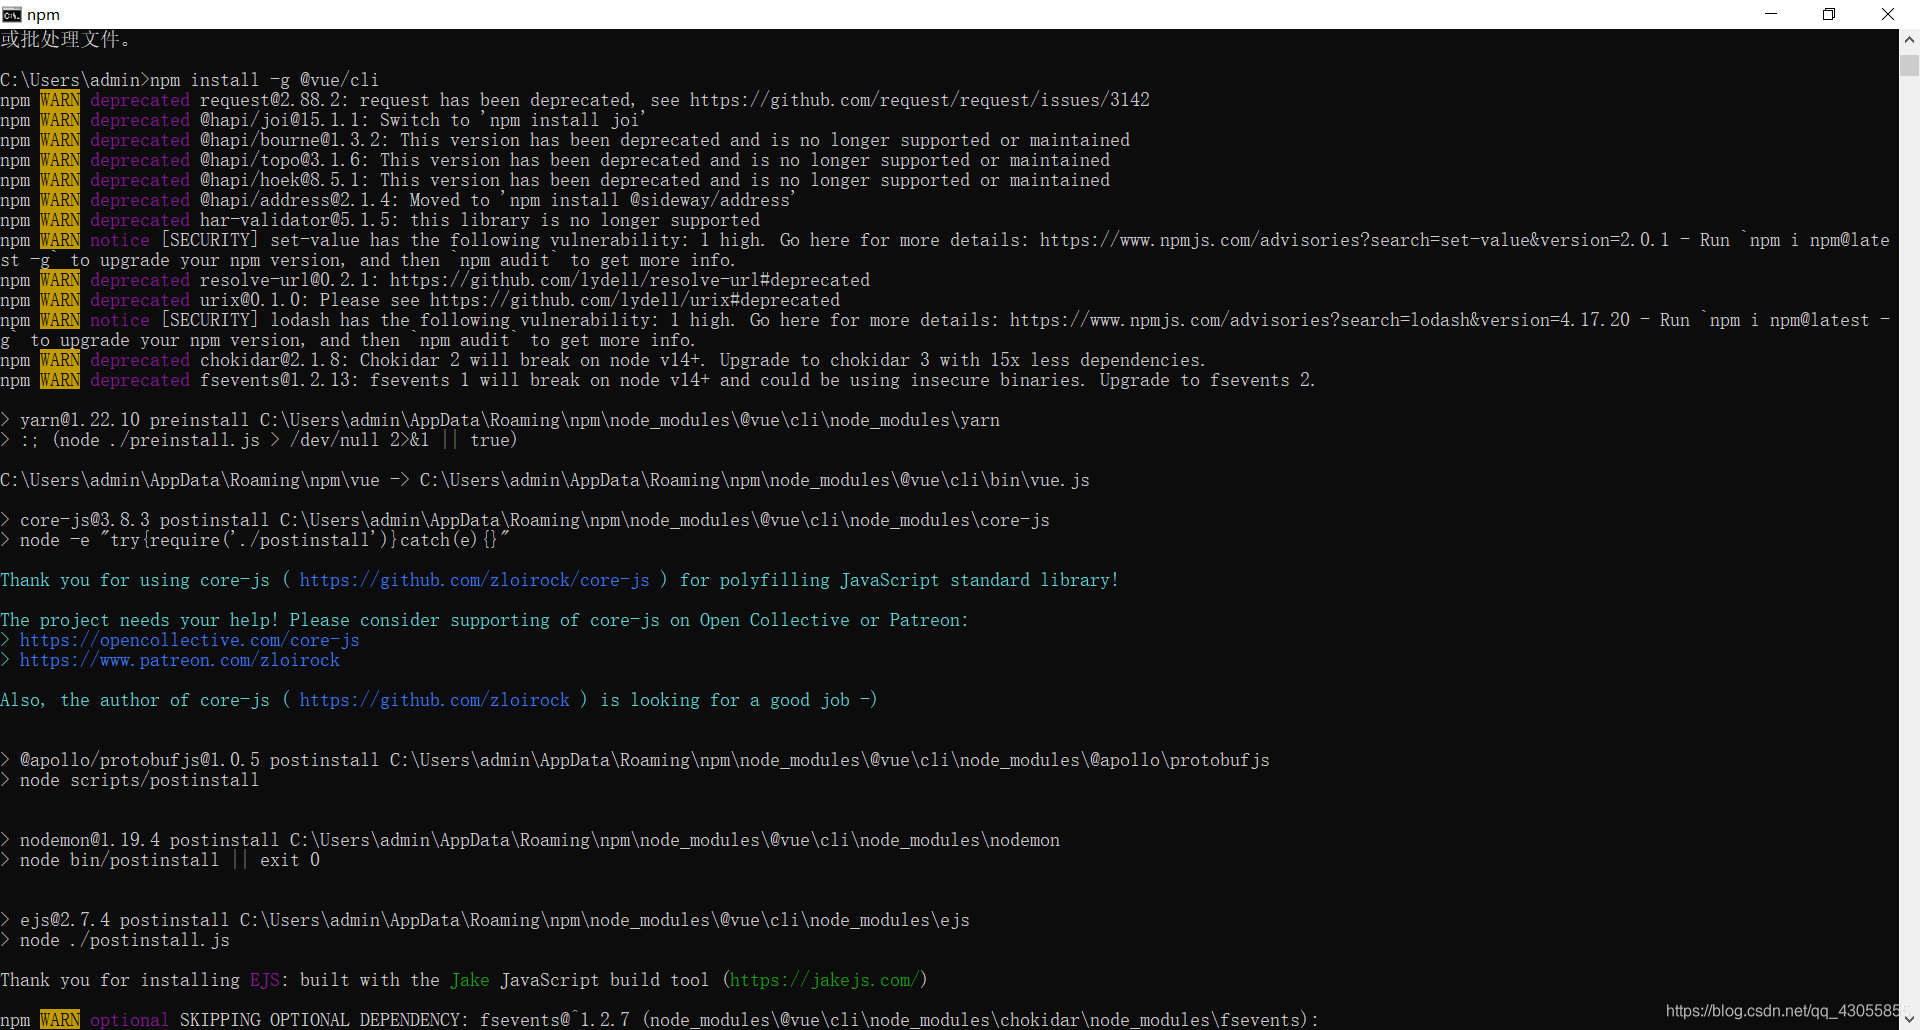1920x1030 pixels.
Task: Click the 'resolve-url@0.2.1' warning line
Action: [x=435, y=280]
